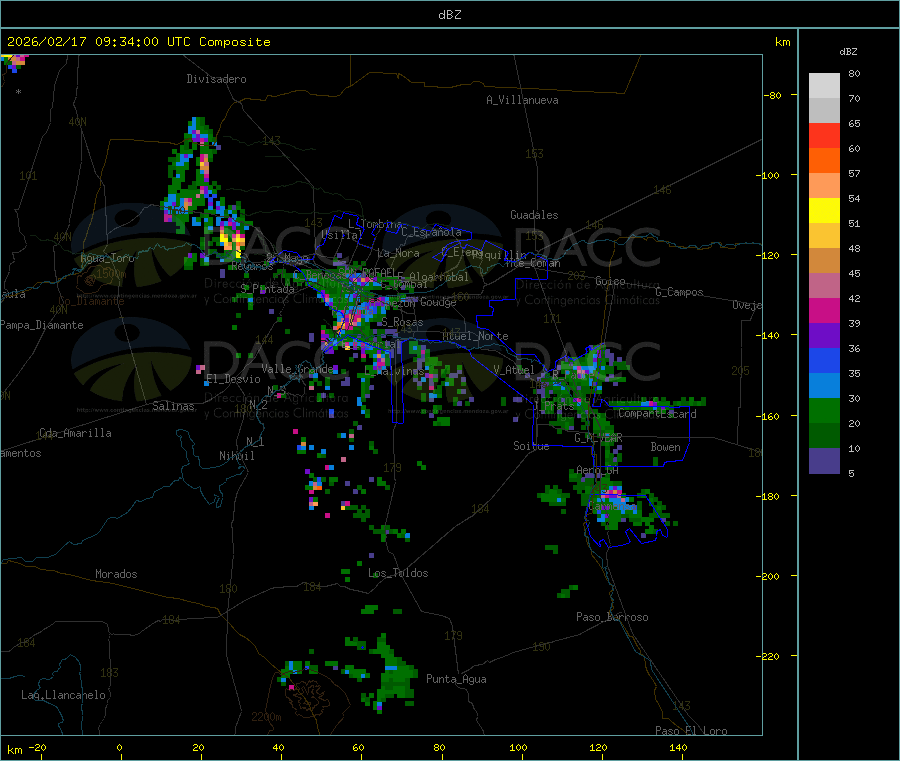900x761 pixels.
Task: Click the Aero_GA place label
Action: (598, 470)
